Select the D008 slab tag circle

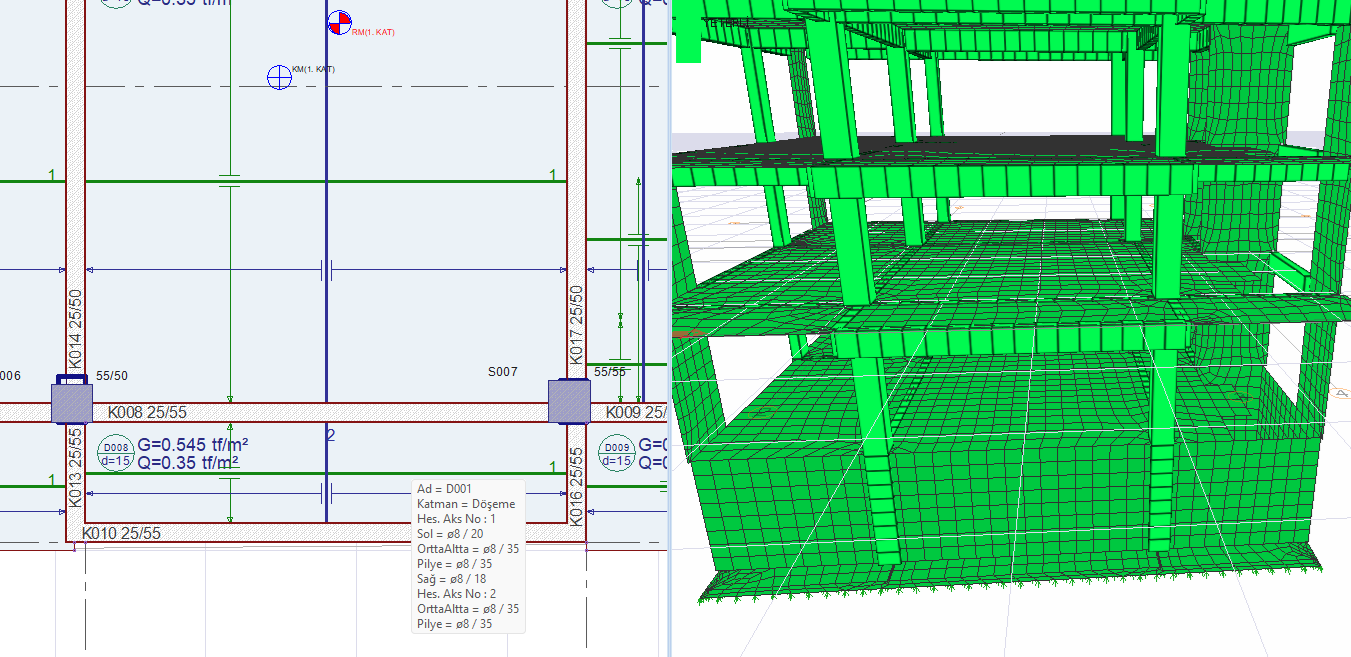(x=115, y=453)
